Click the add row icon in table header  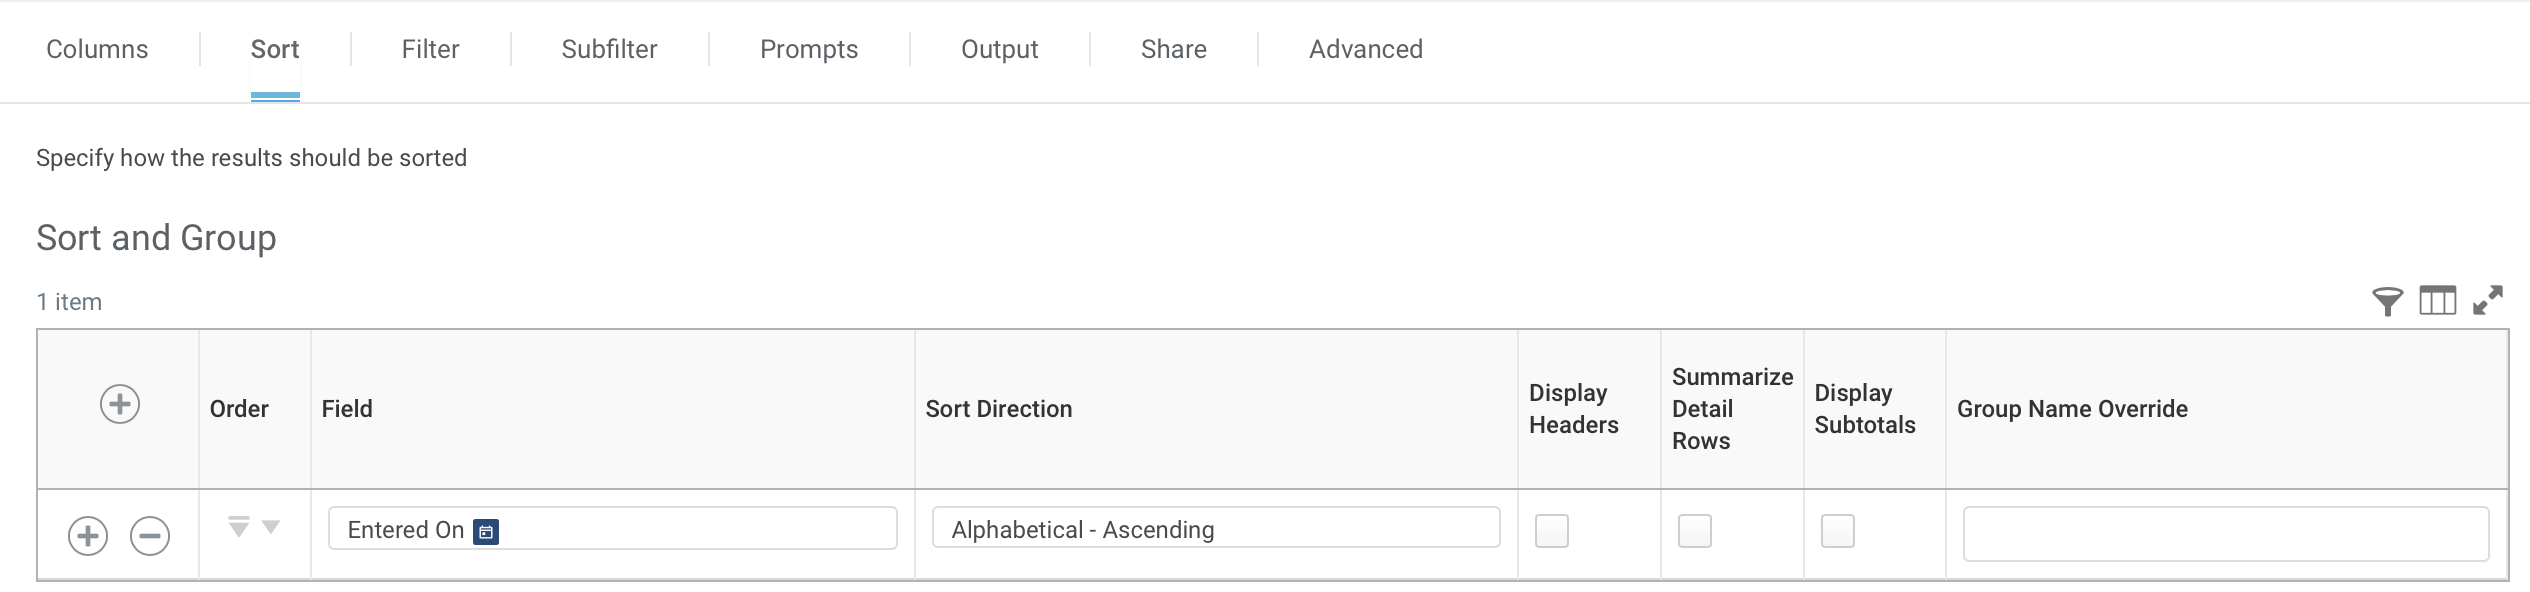[120, 405]
